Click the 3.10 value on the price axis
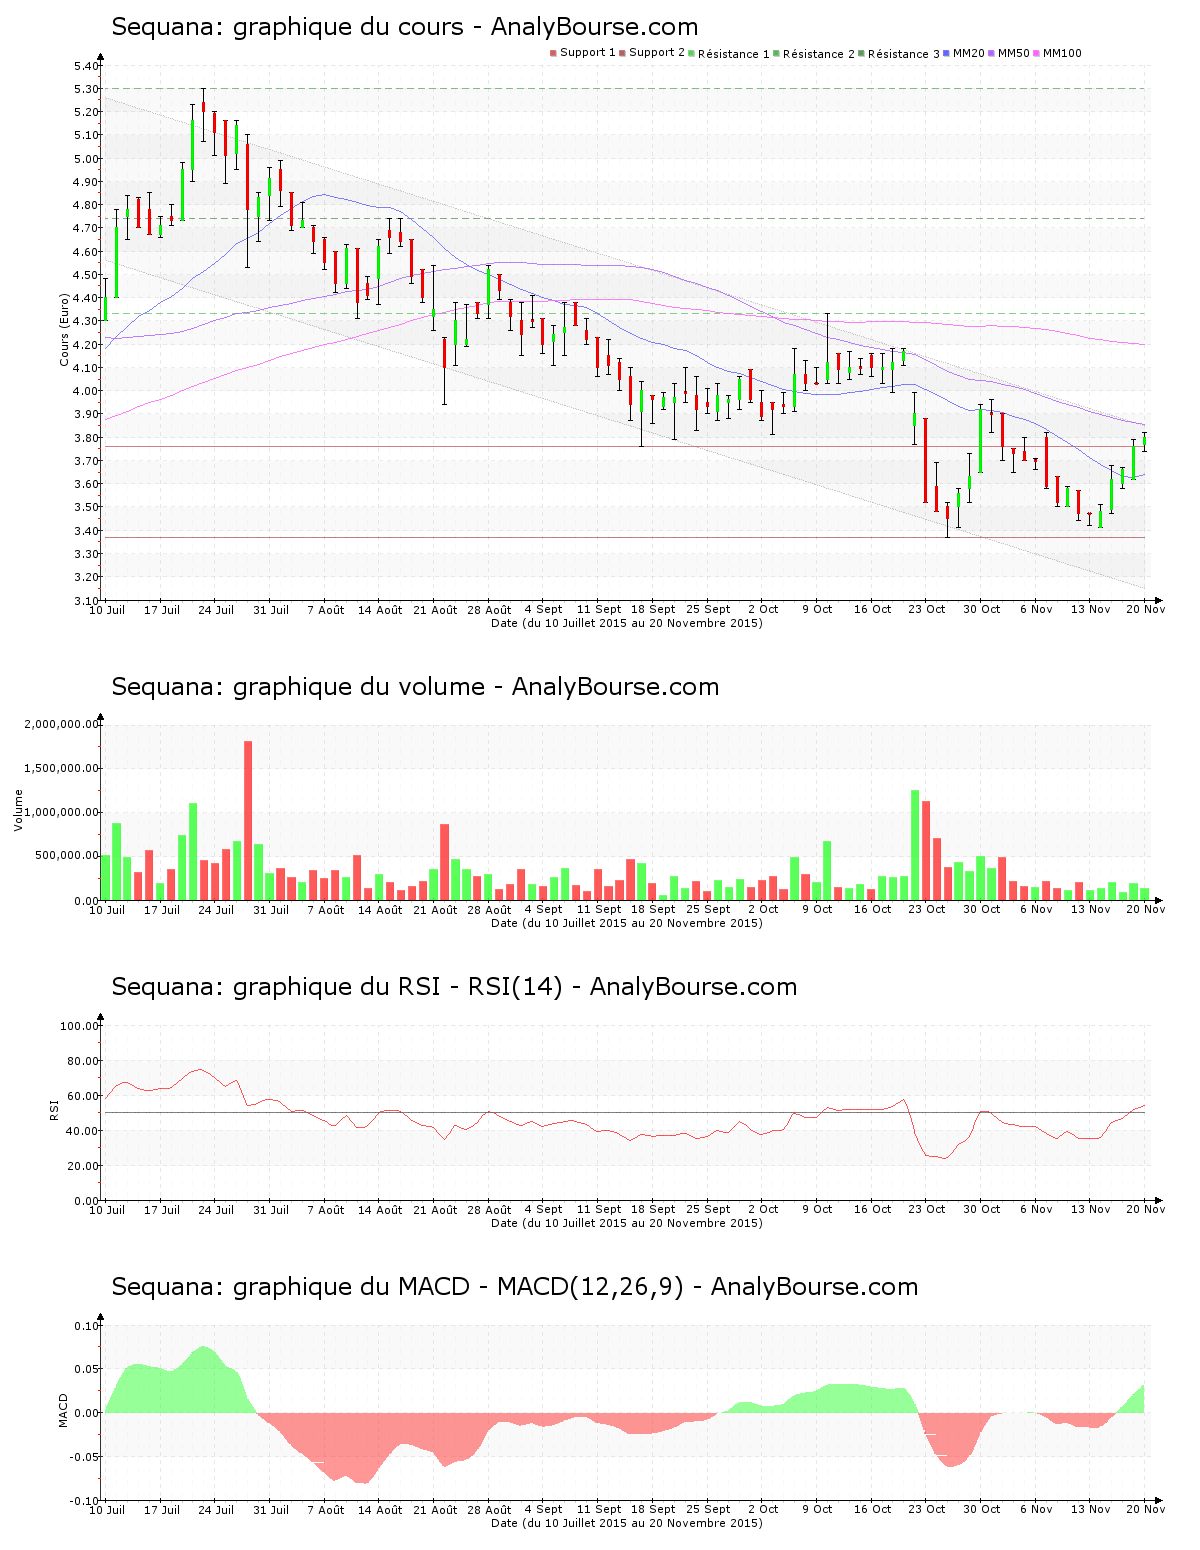The height and width of the screenshot is (1550, 1200). pos(86,600)
